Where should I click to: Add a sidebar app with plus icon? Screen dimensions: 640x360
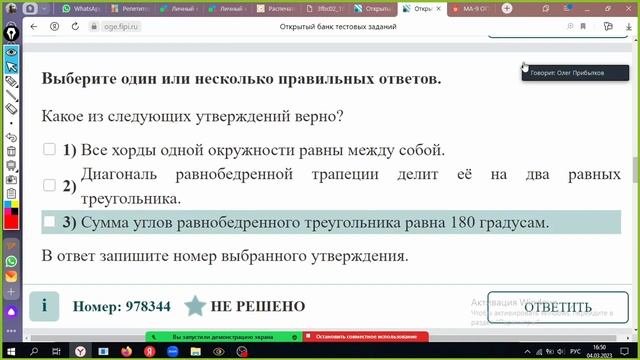point(11,292)
